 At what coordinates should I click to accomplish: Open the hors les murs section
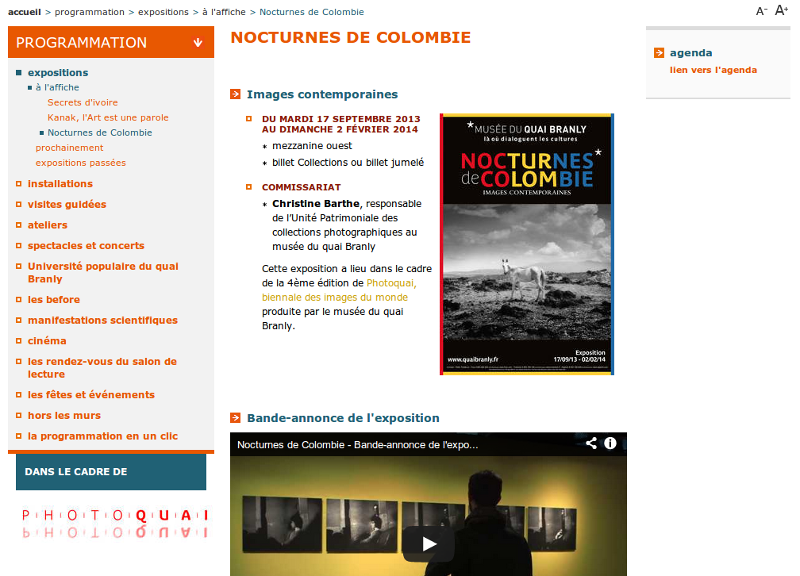click(x=64, y=415)
